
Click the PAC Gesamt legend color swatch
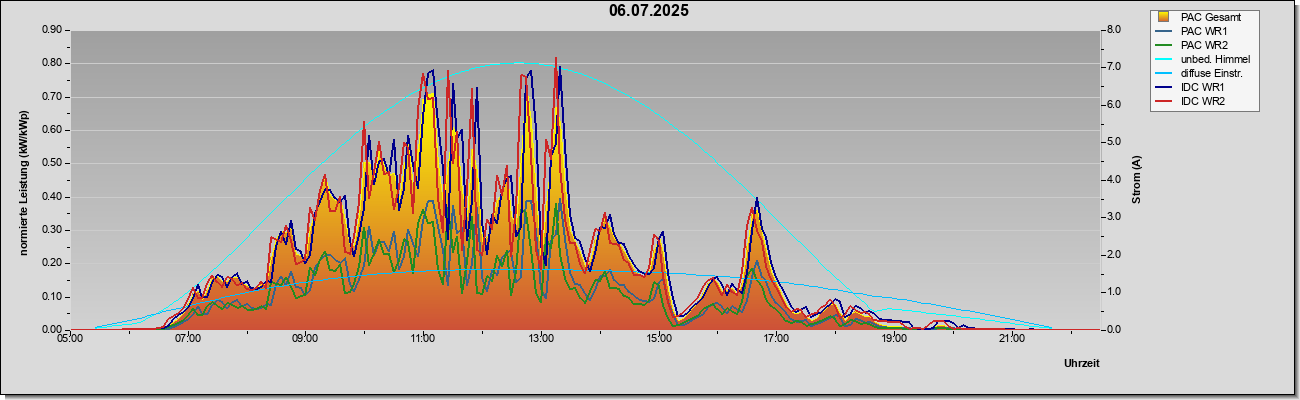click(x=1164, y=17)
